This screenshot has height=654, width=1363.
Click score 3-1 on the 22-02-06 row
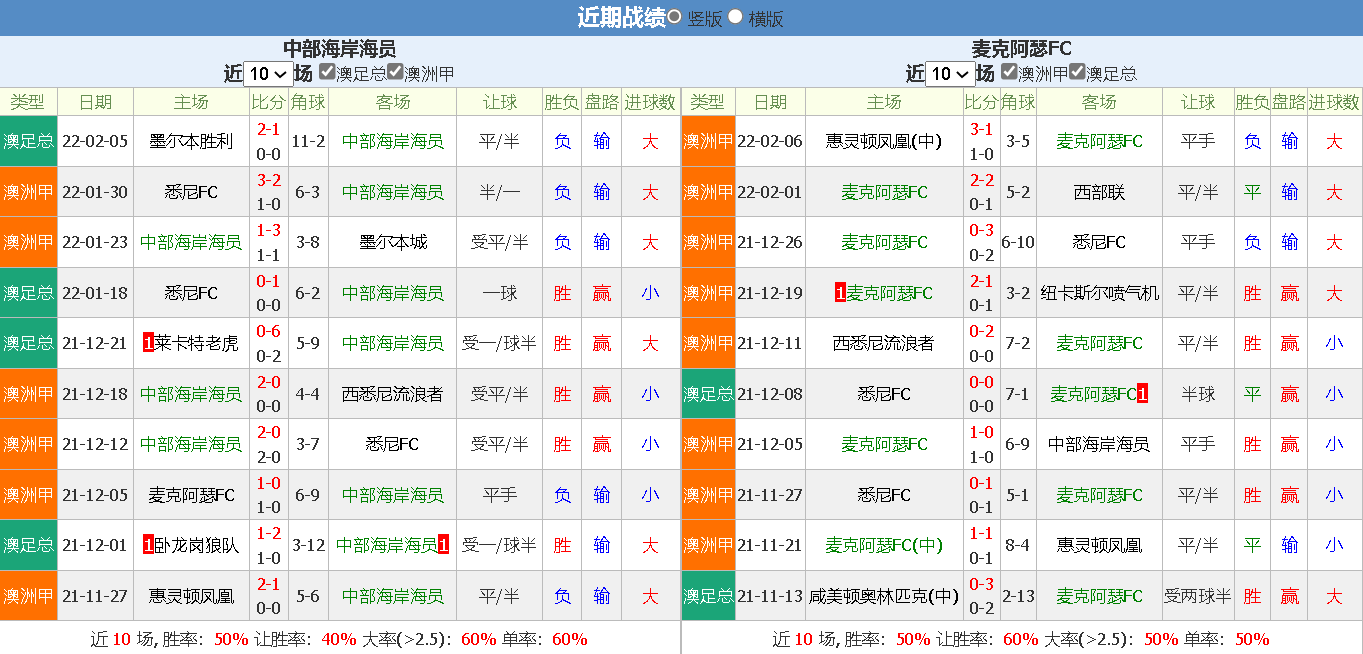[x=981, y=129]
